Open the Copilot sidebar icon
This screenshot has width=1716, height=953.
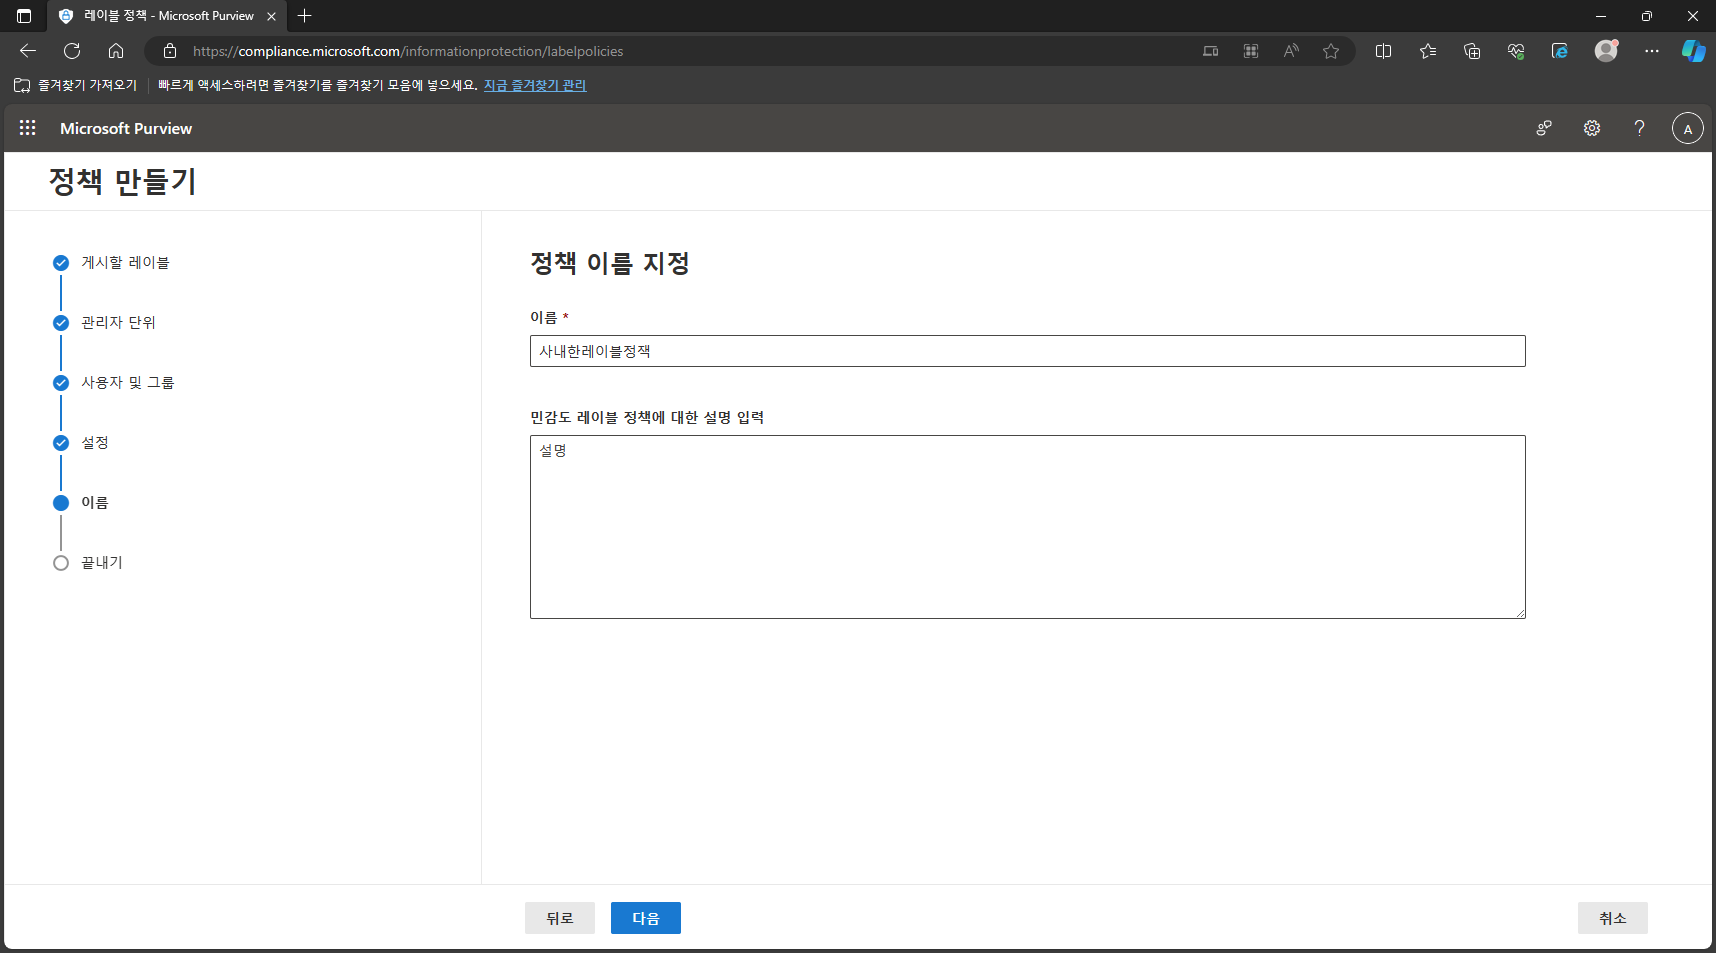pyautogui.click(x=1693, y=51)
